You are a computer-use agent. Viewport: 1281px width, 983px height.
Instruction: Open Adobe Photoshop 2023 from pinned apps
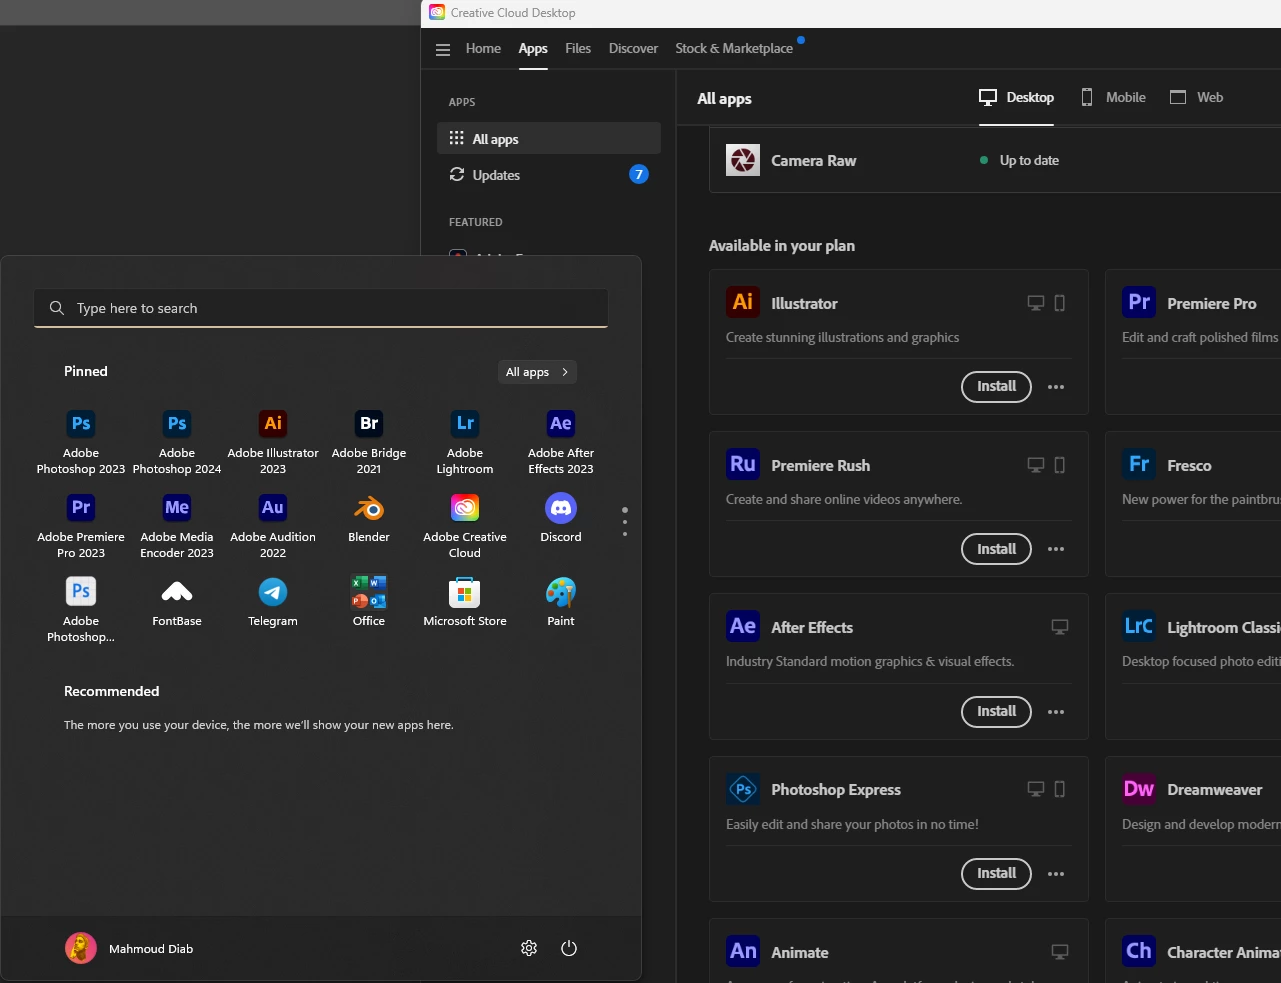click(81, 442)
